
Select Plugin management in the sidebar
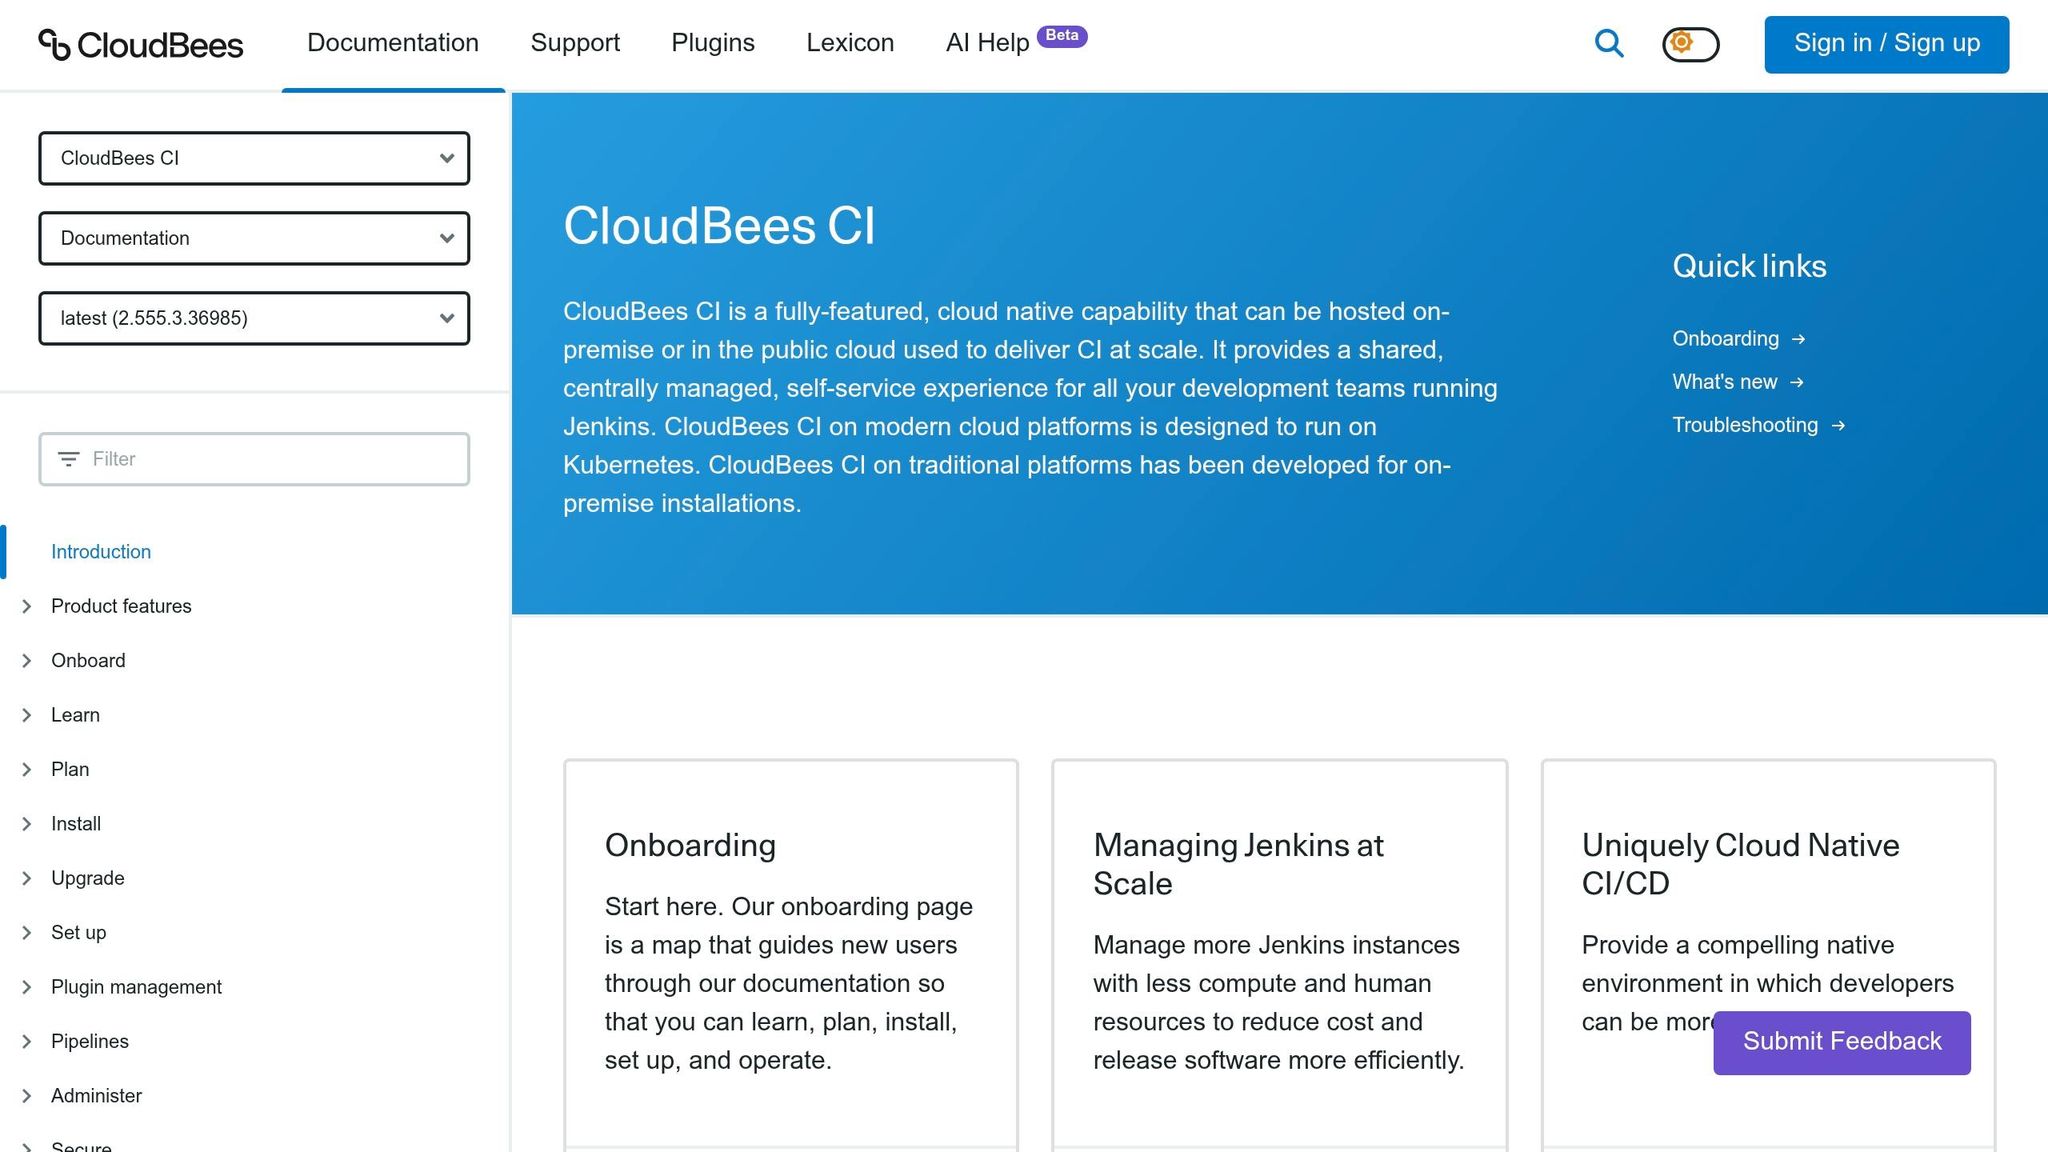click(136, 987)
